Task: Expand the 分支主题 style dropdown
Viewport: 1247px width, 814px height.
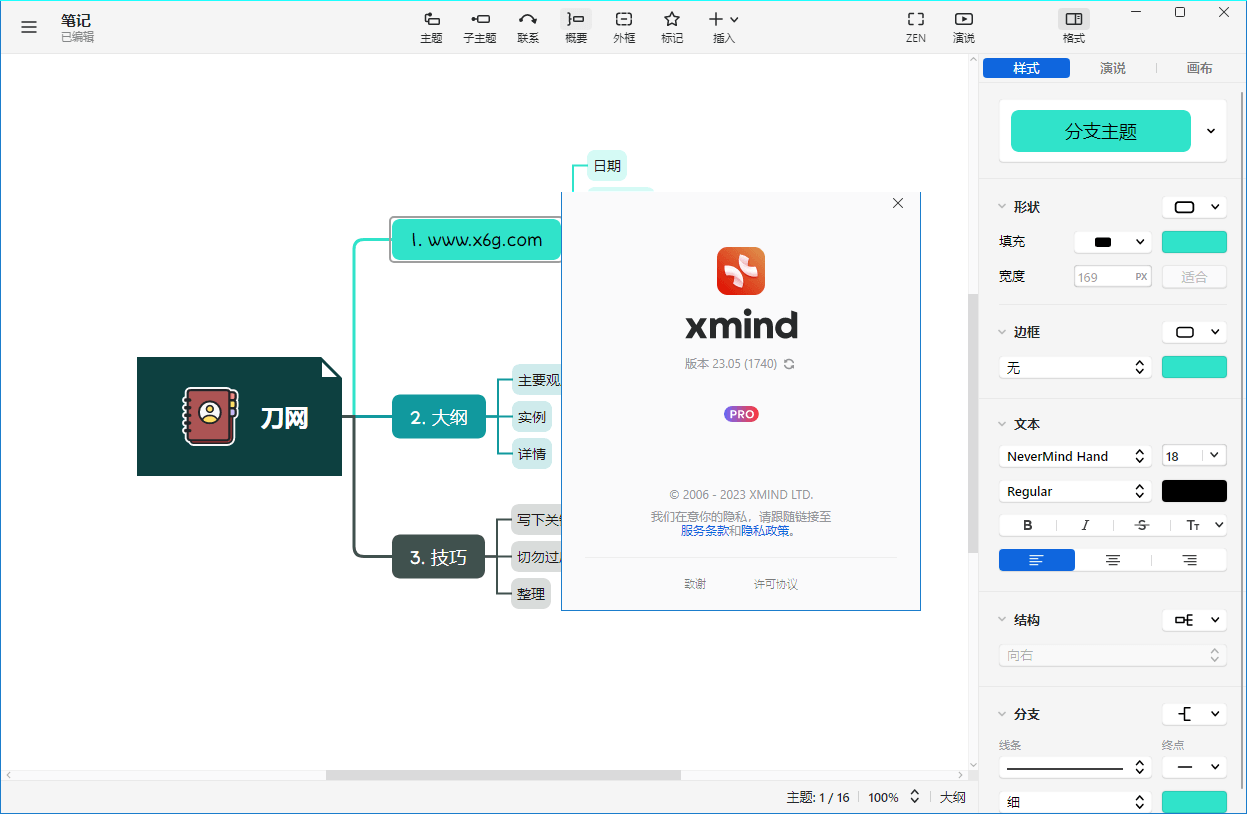Action: (1213, 131)
